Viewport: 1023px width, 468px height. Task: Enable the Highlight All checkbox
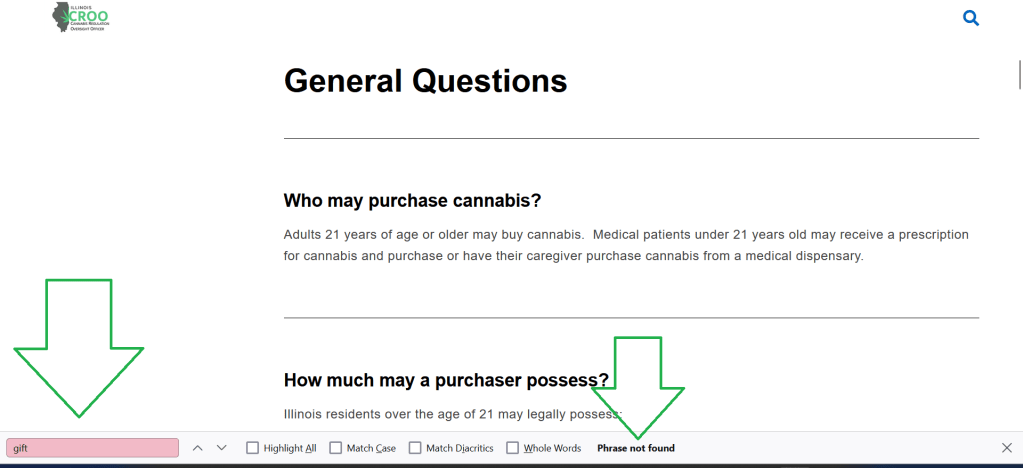(253, 448)
